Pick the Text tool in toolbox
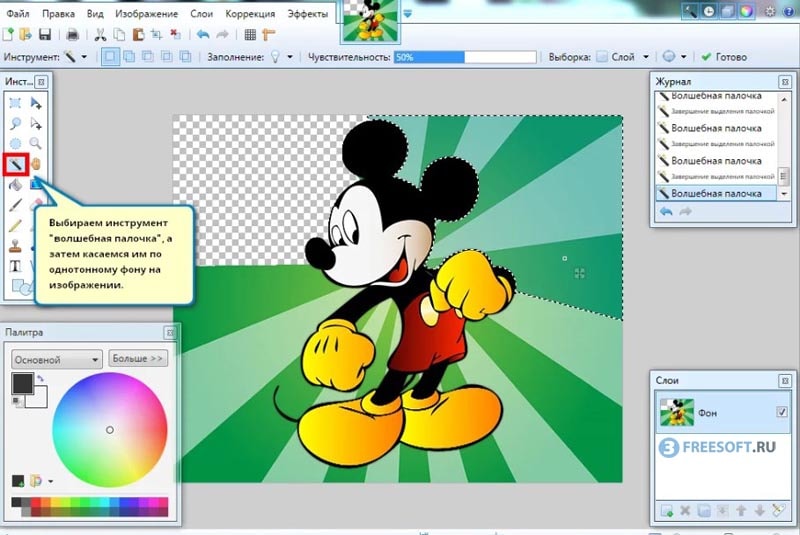The image size is (800, 535). 15,266
